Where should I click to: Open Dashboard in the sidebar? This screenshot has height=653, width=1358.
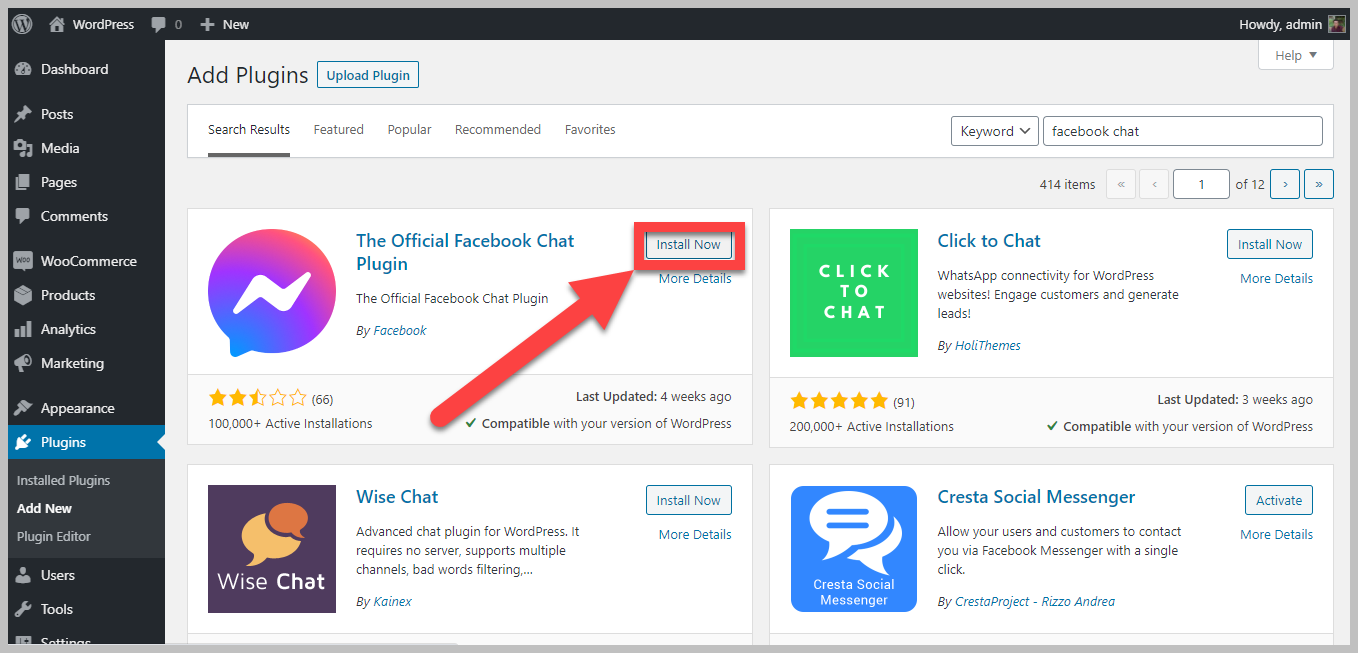tap(86, 69)
